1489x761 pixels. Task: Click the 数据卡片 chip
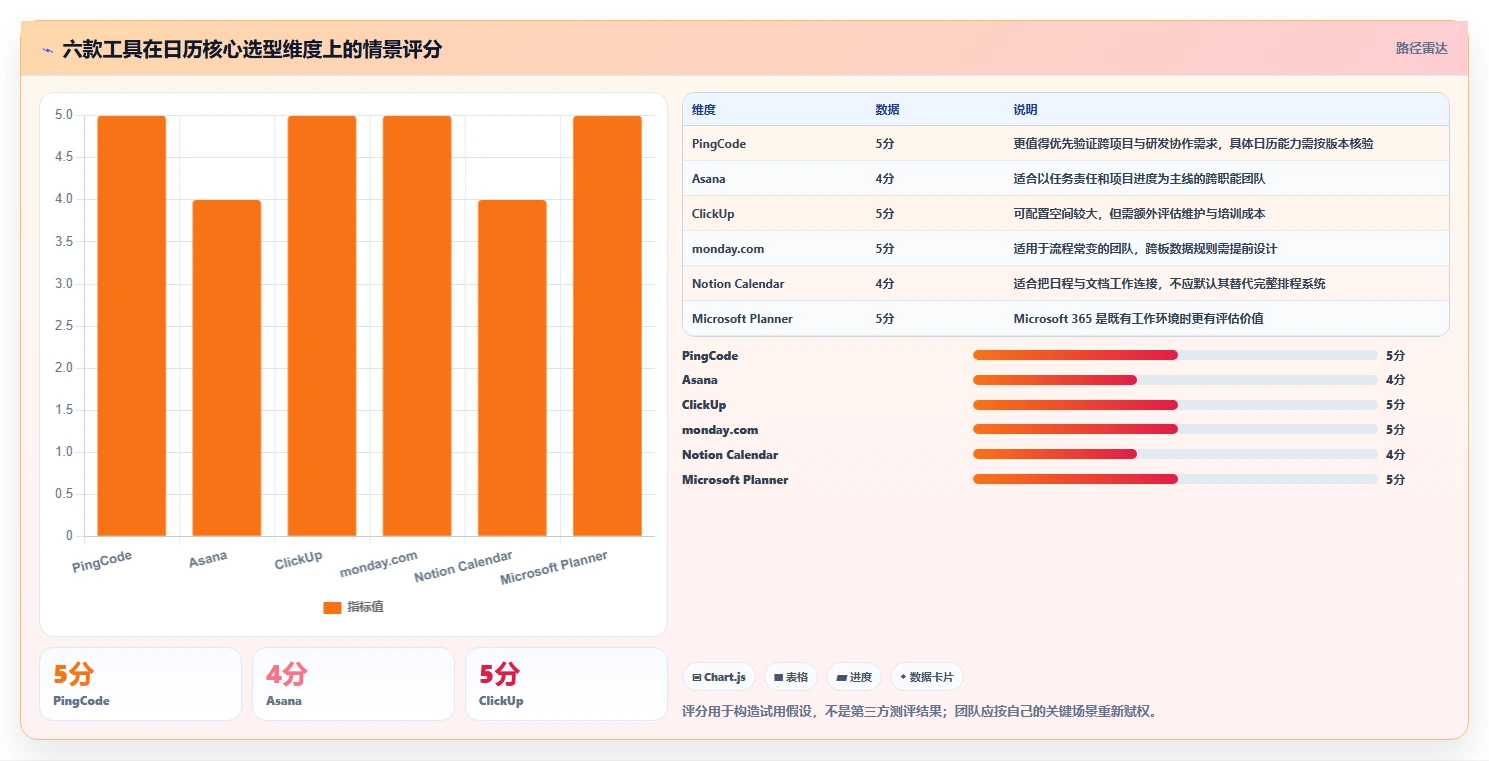(927, 677)
